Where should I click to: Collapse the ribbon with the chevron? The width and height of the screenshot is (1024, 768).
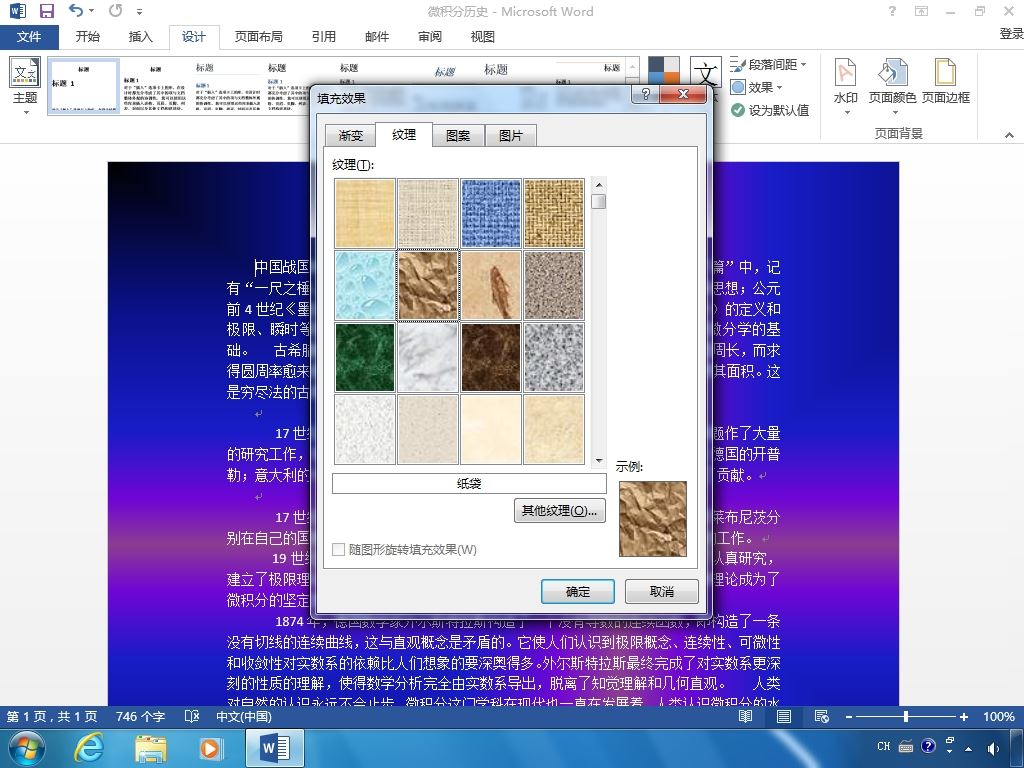[1009, 135]
